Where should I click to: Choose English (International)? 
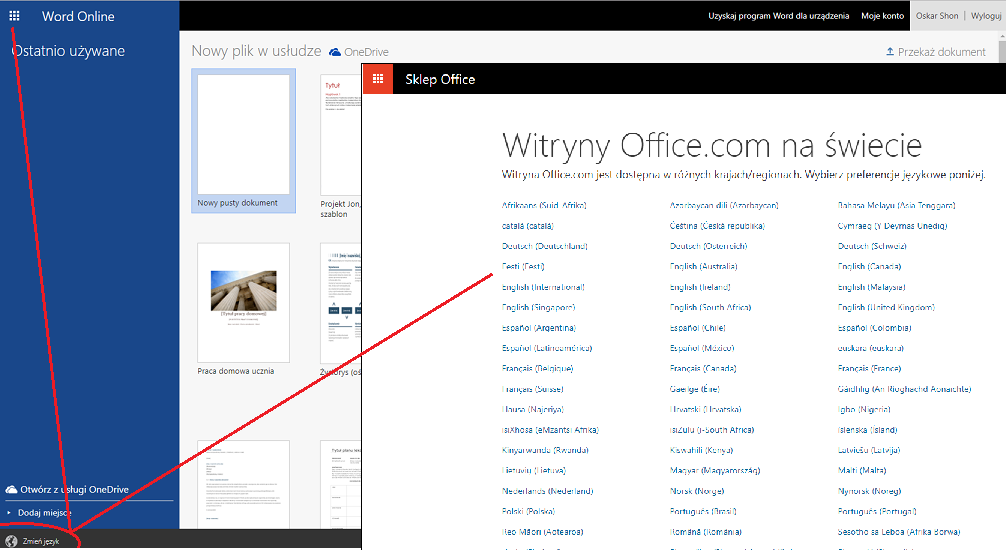tap(543, 288)
